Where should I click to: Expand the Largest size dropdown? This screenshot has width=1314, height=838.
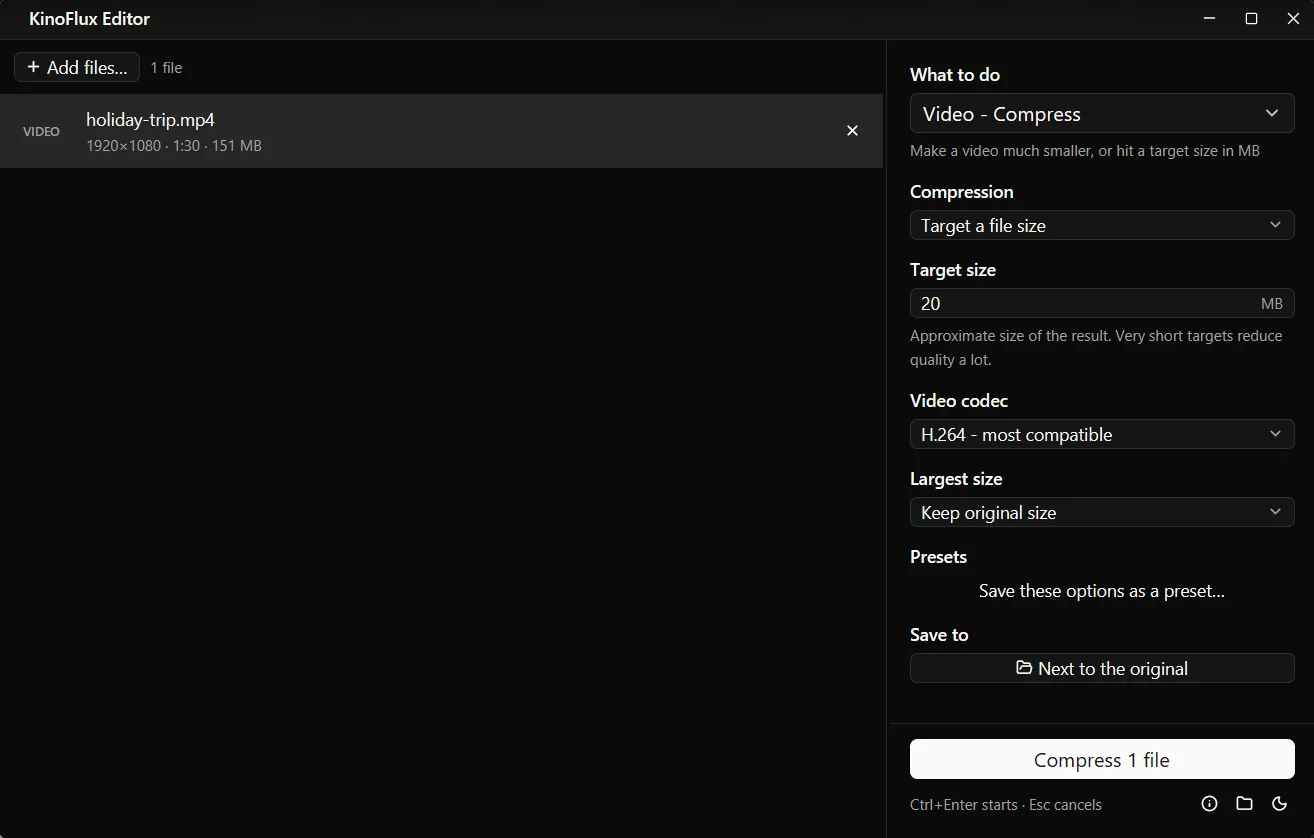pos(1102,512)
